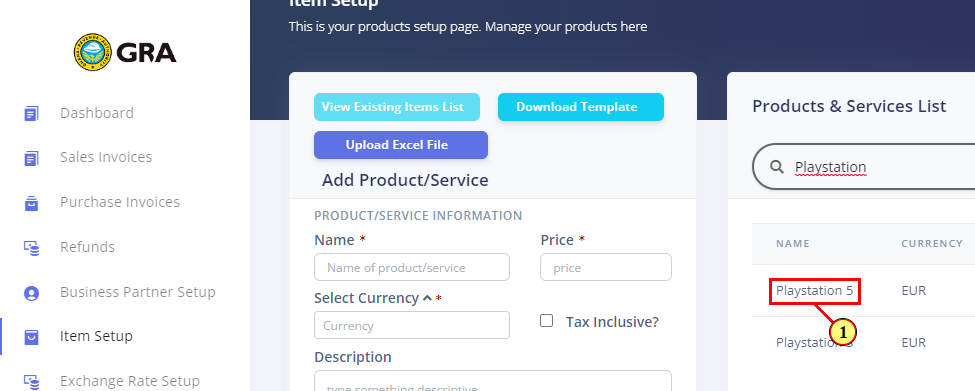The height and width of the screenshot is (391, 975).
Task: Click the Business Partner Setup person icon
Action: [31, 293]
